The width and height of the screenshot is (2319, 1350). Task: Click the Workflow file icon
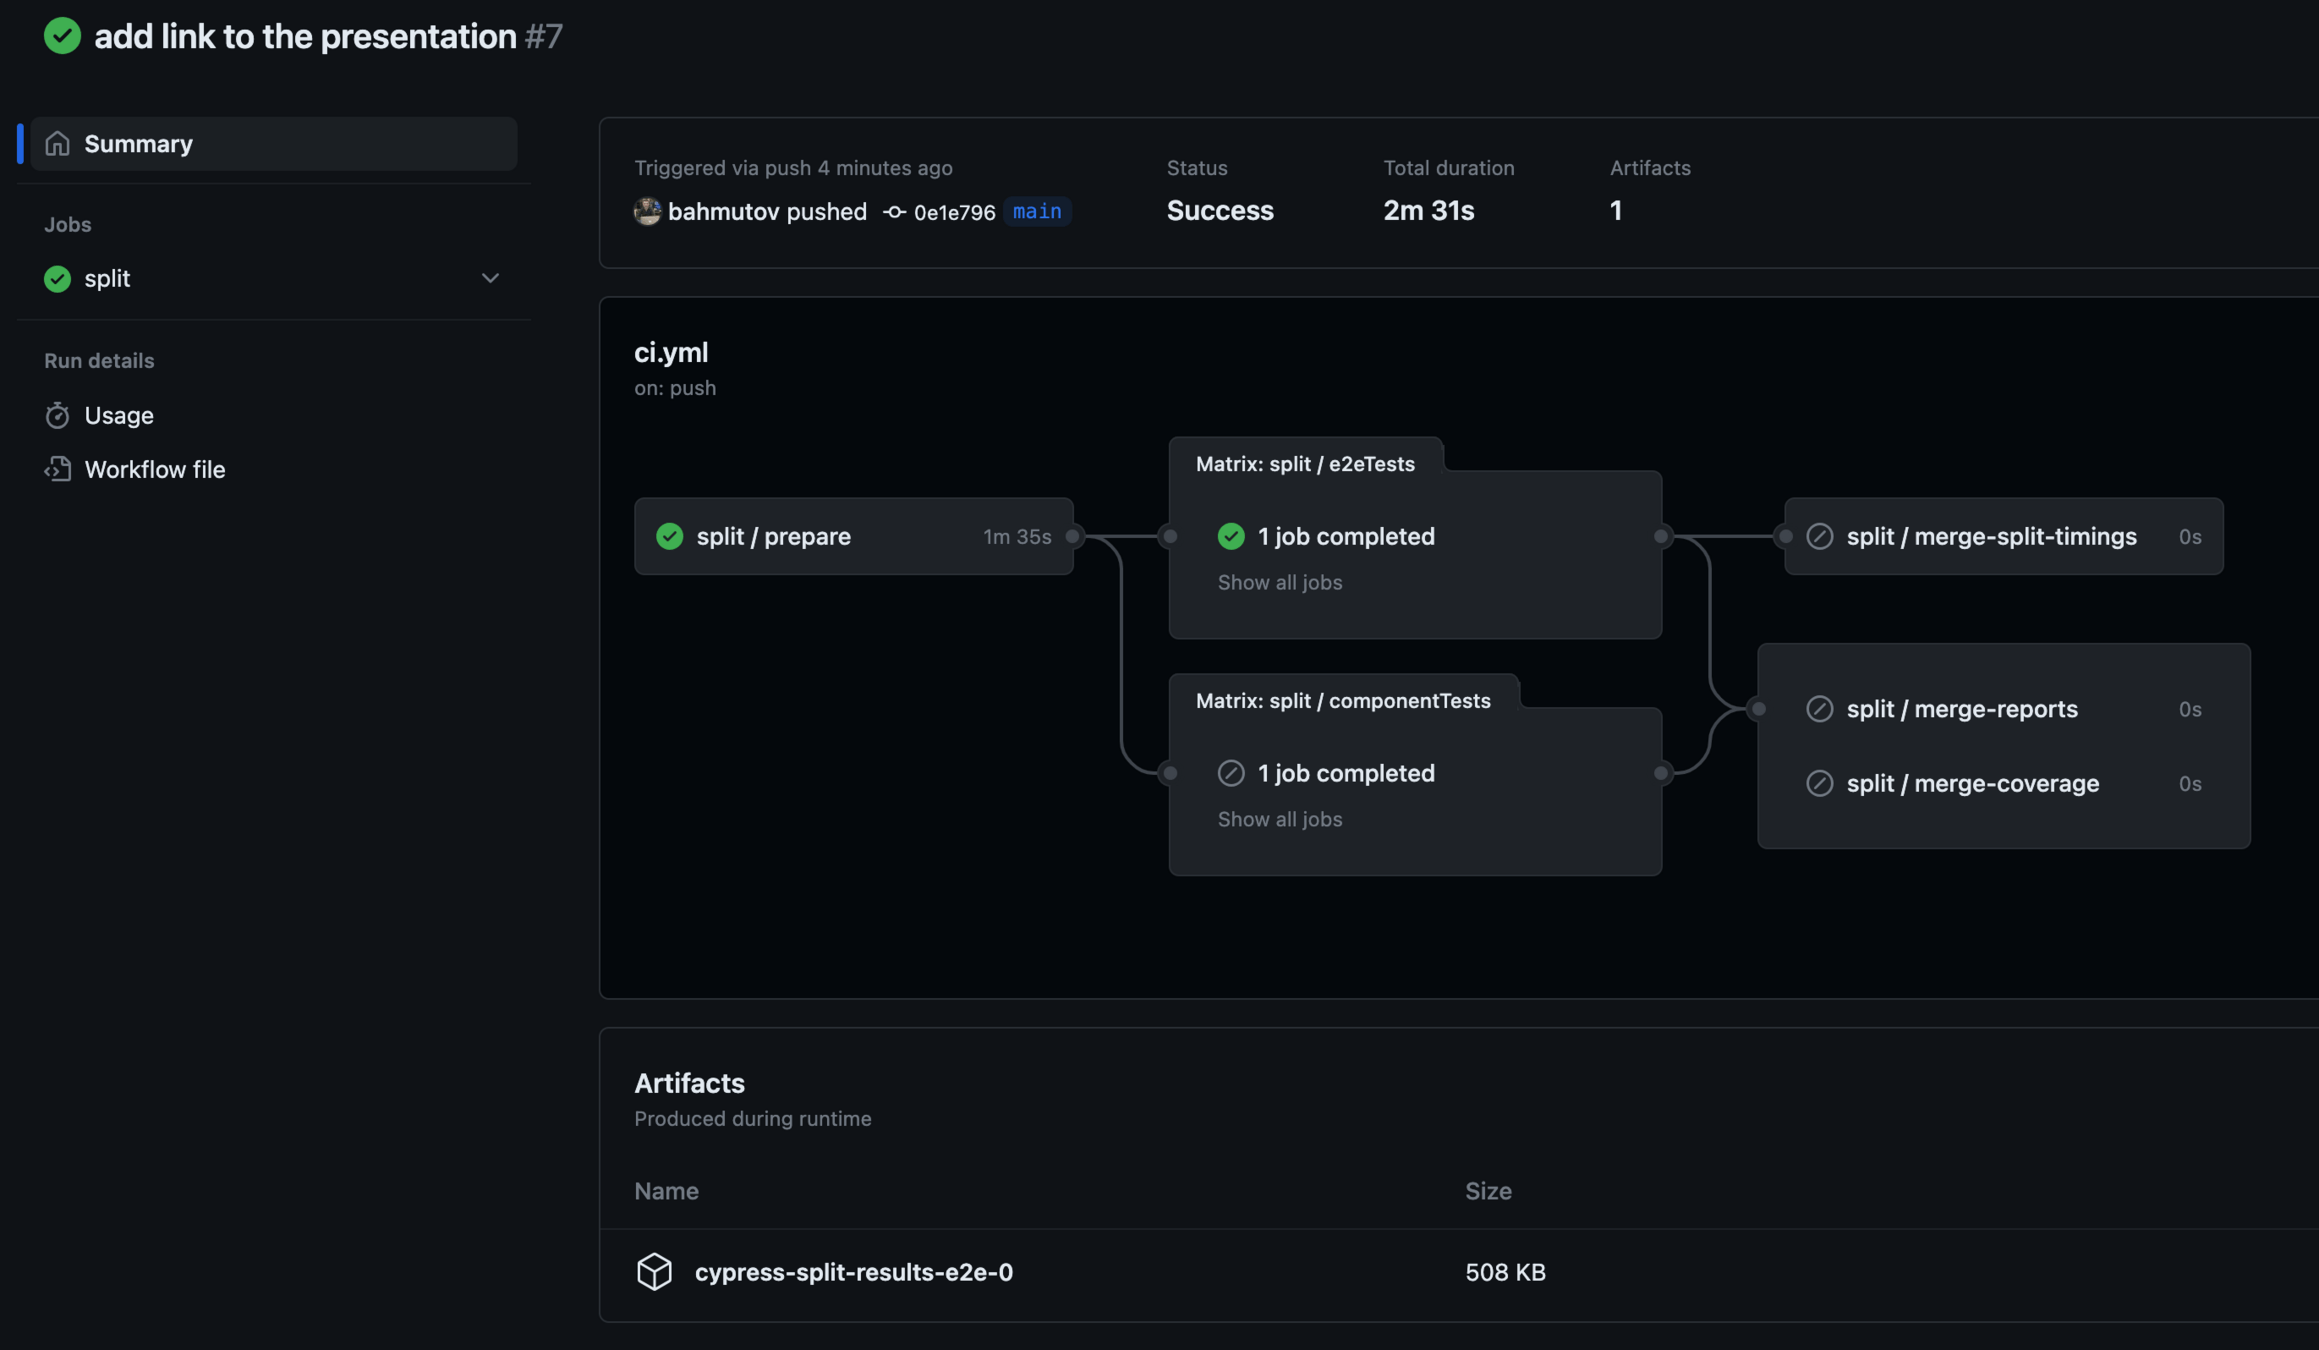tap(57, 469)
